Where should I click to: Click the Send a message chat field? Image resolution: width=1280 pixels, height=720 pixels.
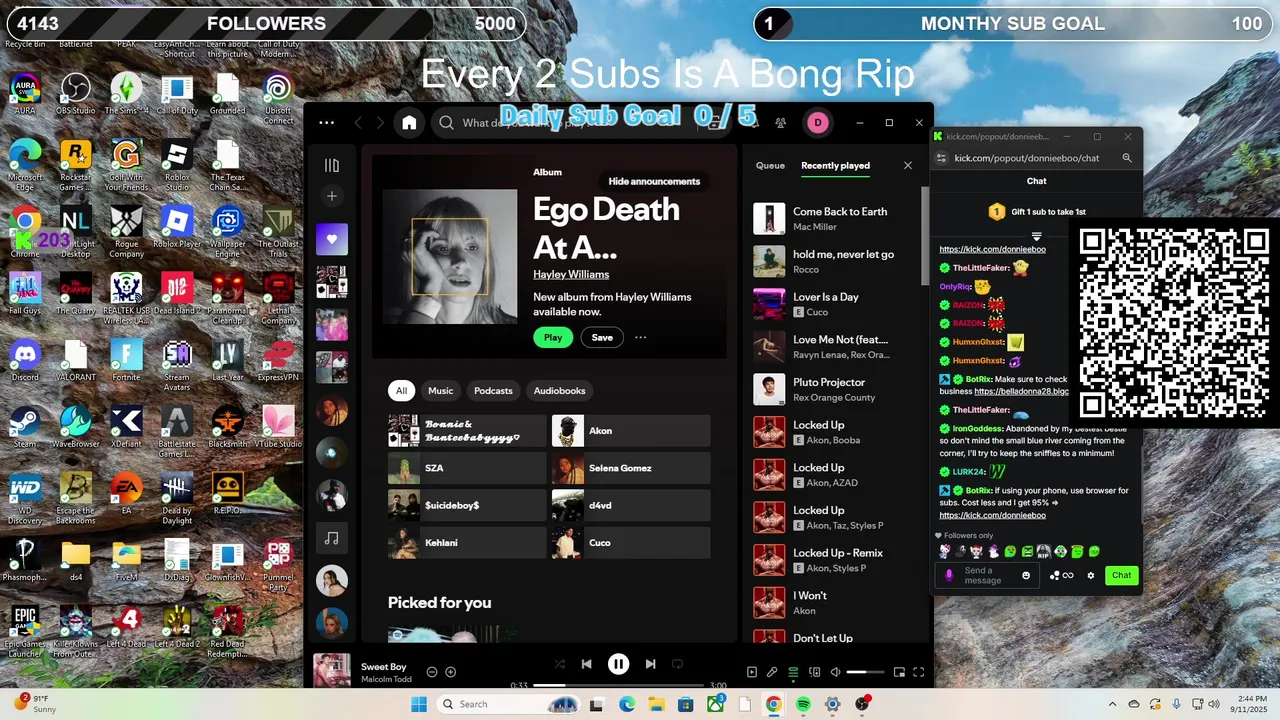click(988, 575)
